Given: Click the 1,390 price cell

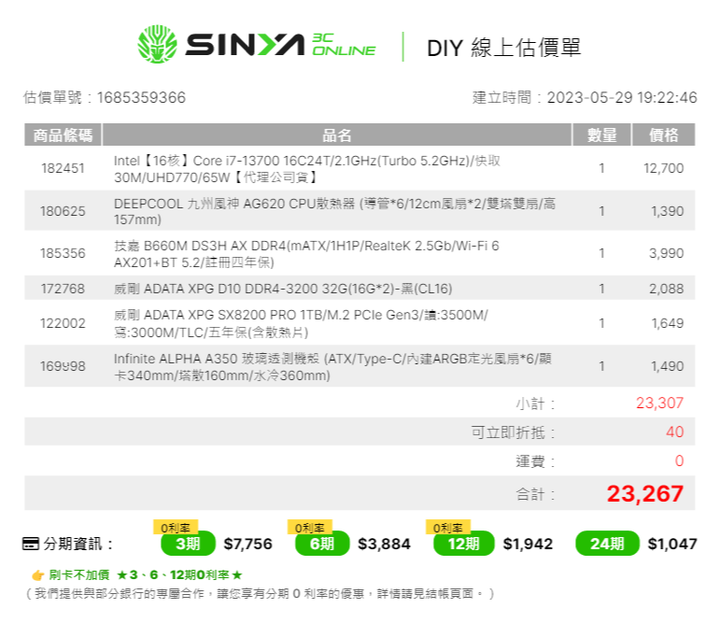Looking at the screenshot, I should [667, 211].
